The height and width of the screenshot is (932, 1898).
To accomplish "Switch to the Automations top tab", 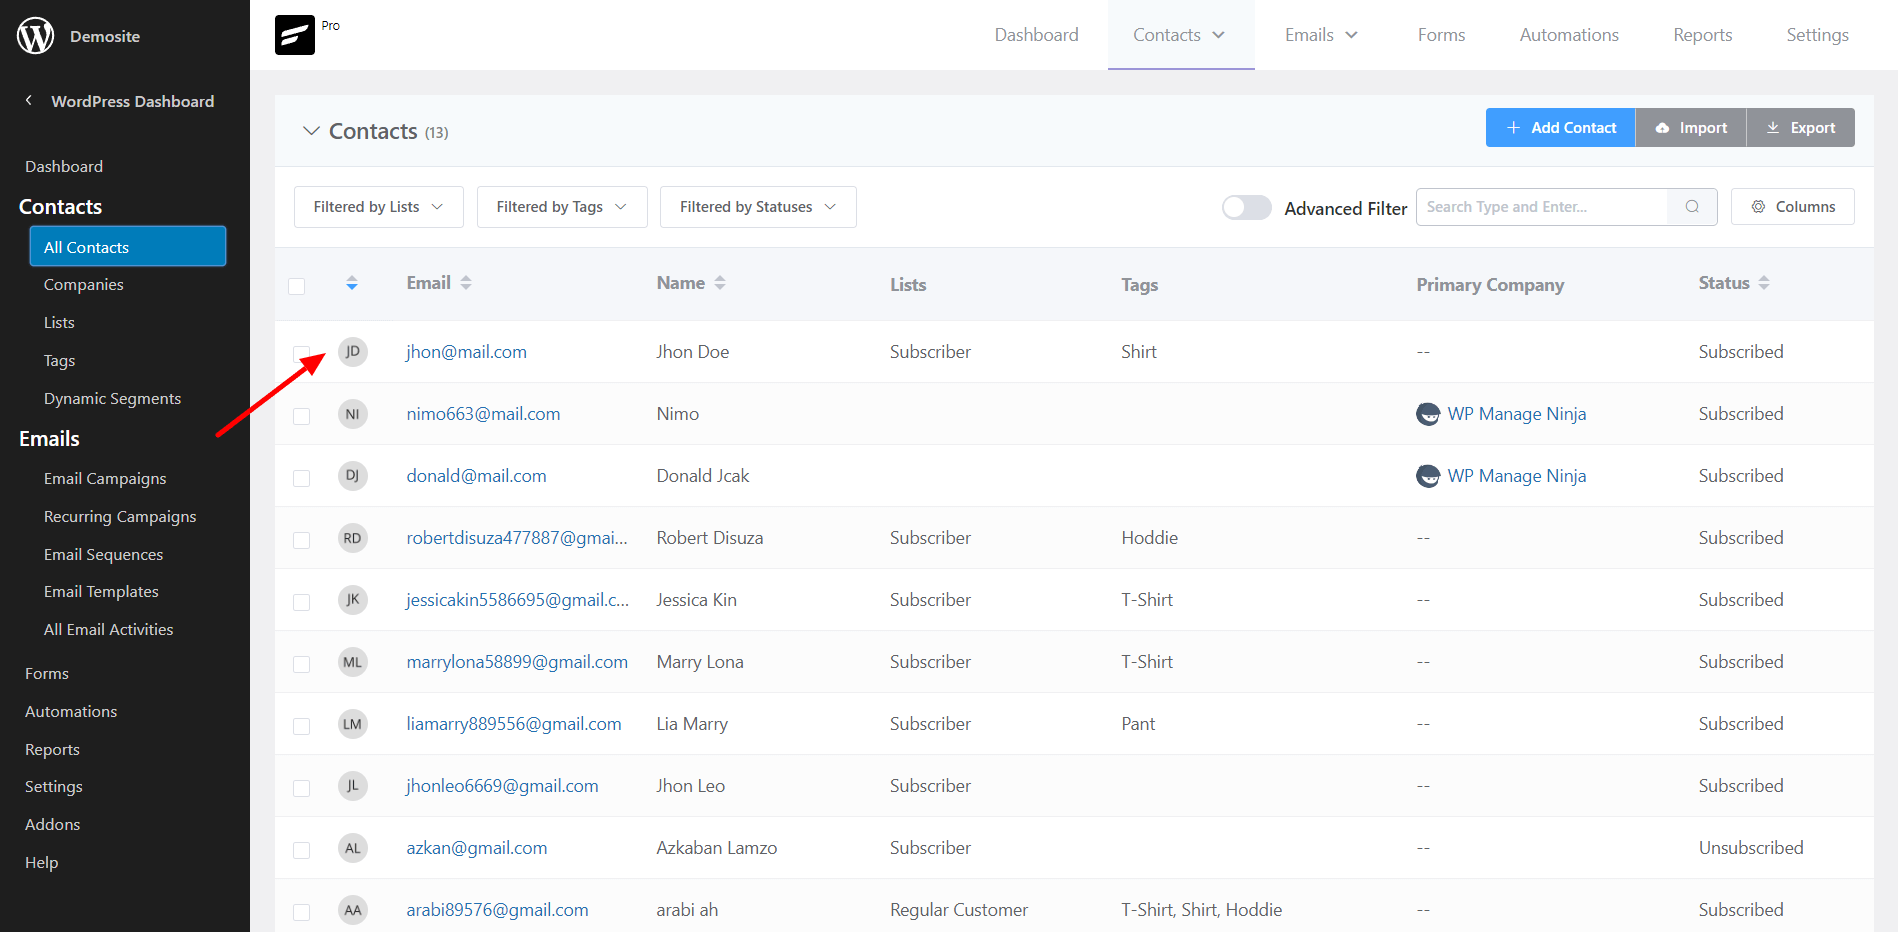I will tap(1568, 35).
